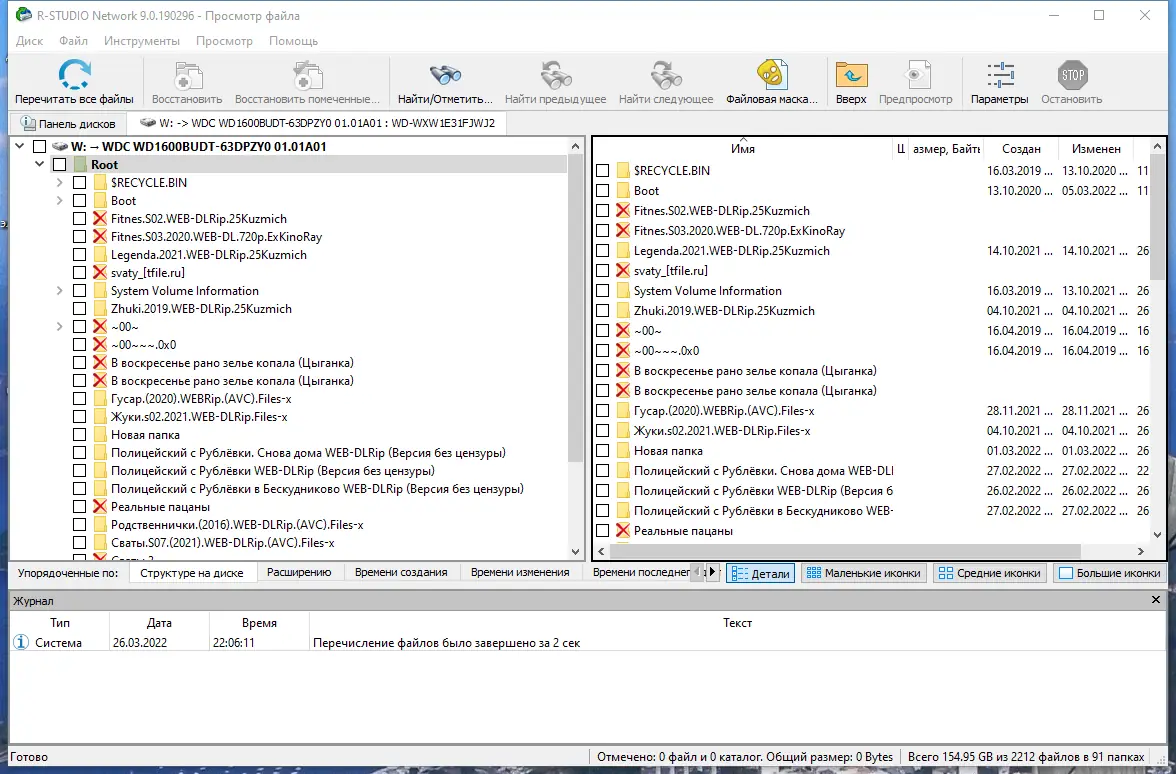1176x774 pixels.
Task: Click red X icon of svaty_[tfile.ru] in tree
Action: (100, 272)
